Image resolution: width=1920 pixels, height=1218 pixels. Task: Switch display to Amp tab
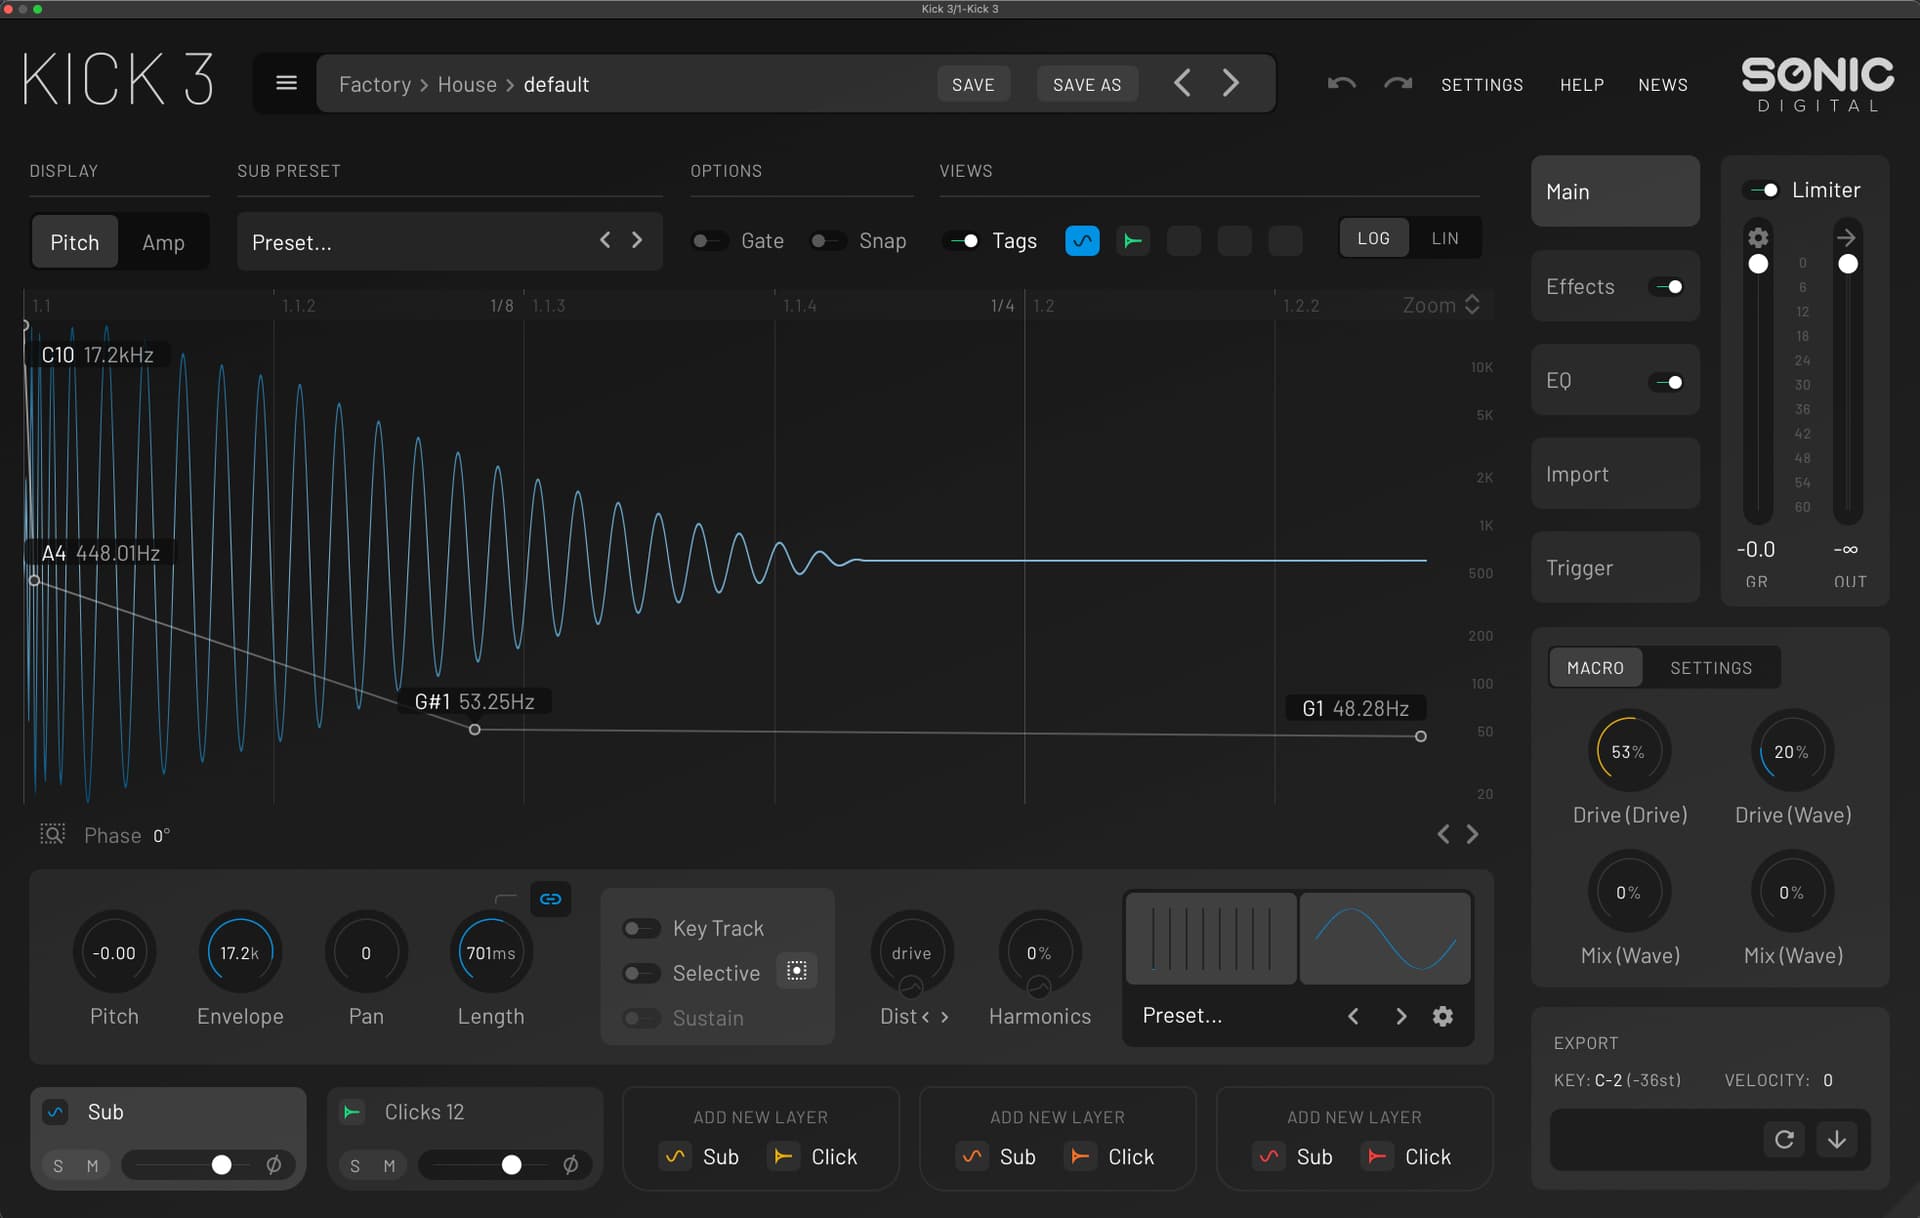pos(163,242)
